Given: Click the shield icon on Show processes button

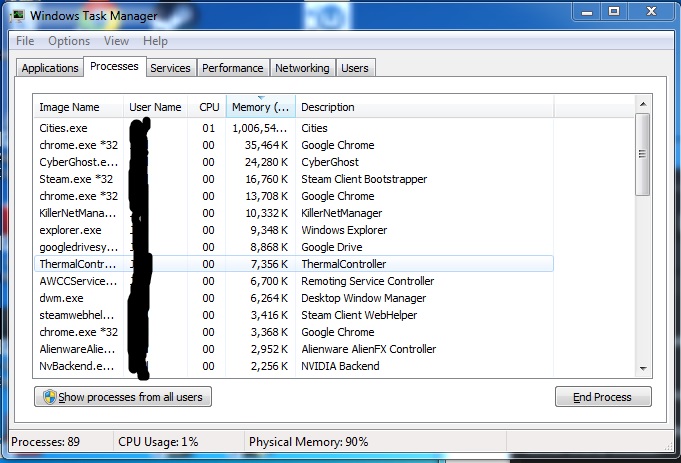Looking at the screenshot, I should pos(47,397).
